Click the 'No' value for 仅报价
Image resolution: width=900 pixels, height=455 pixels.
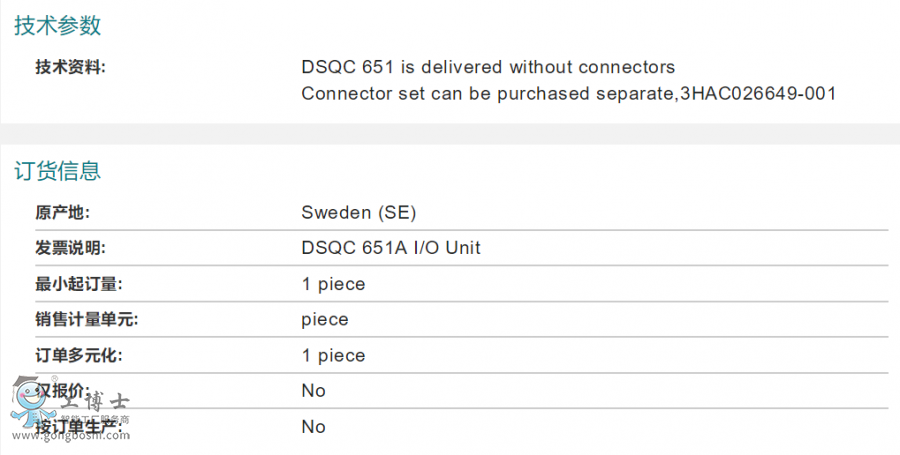313,391
